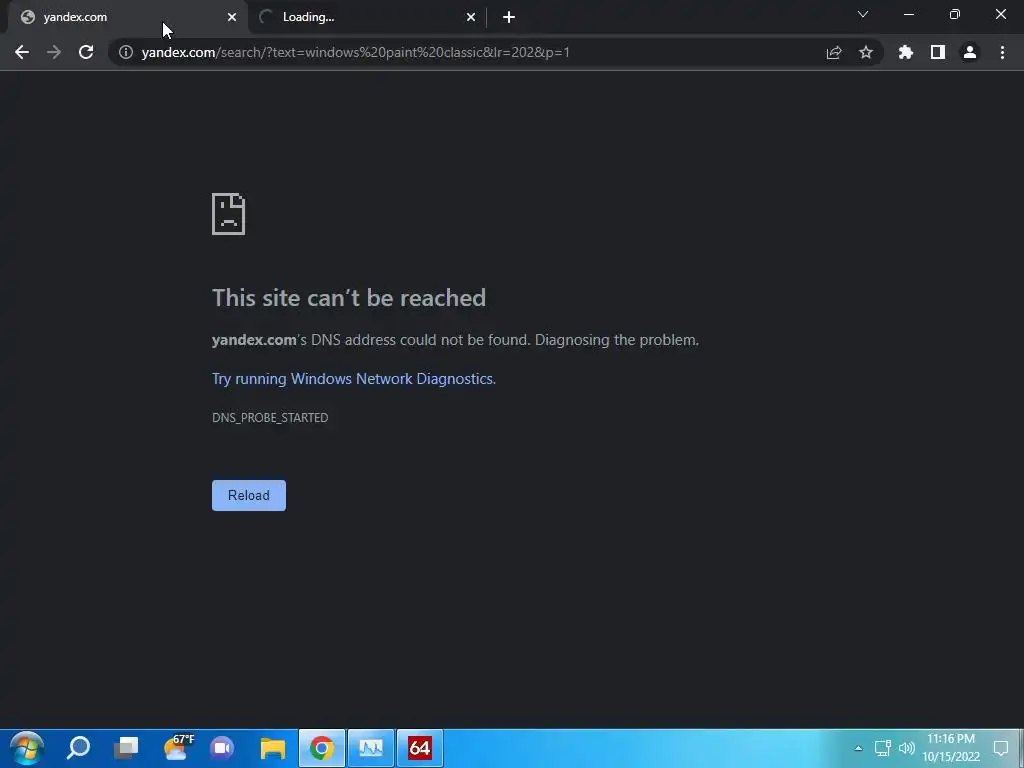The height and width of the screenshot is (768, 1024).
Task: Click the forward navigation arrow
Action: point(54,52)
